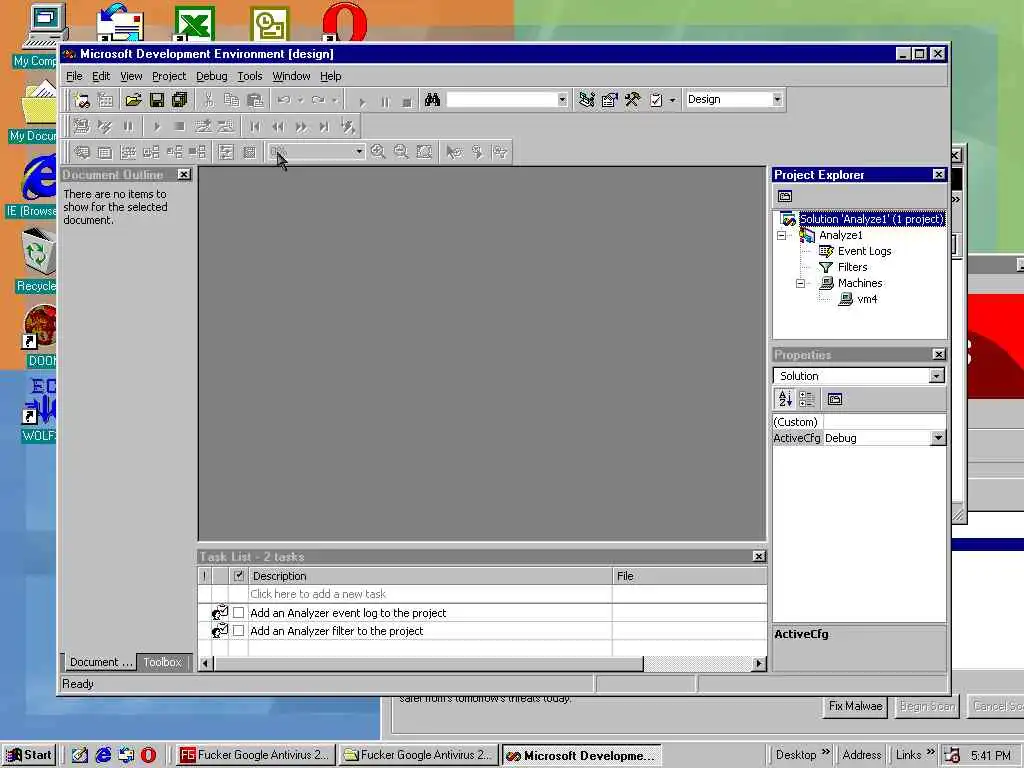
Task: Click the Cut scissors icon
Action: pos(208,100)
